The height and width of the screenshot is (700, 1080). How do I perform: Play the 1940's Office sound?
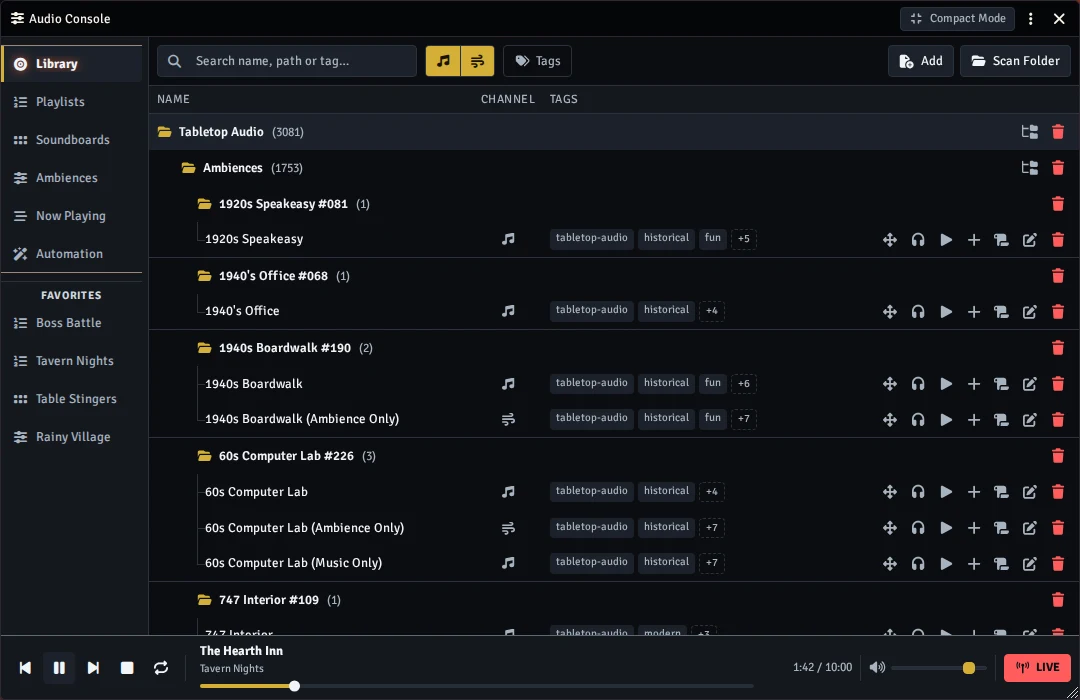pos(946,312)
